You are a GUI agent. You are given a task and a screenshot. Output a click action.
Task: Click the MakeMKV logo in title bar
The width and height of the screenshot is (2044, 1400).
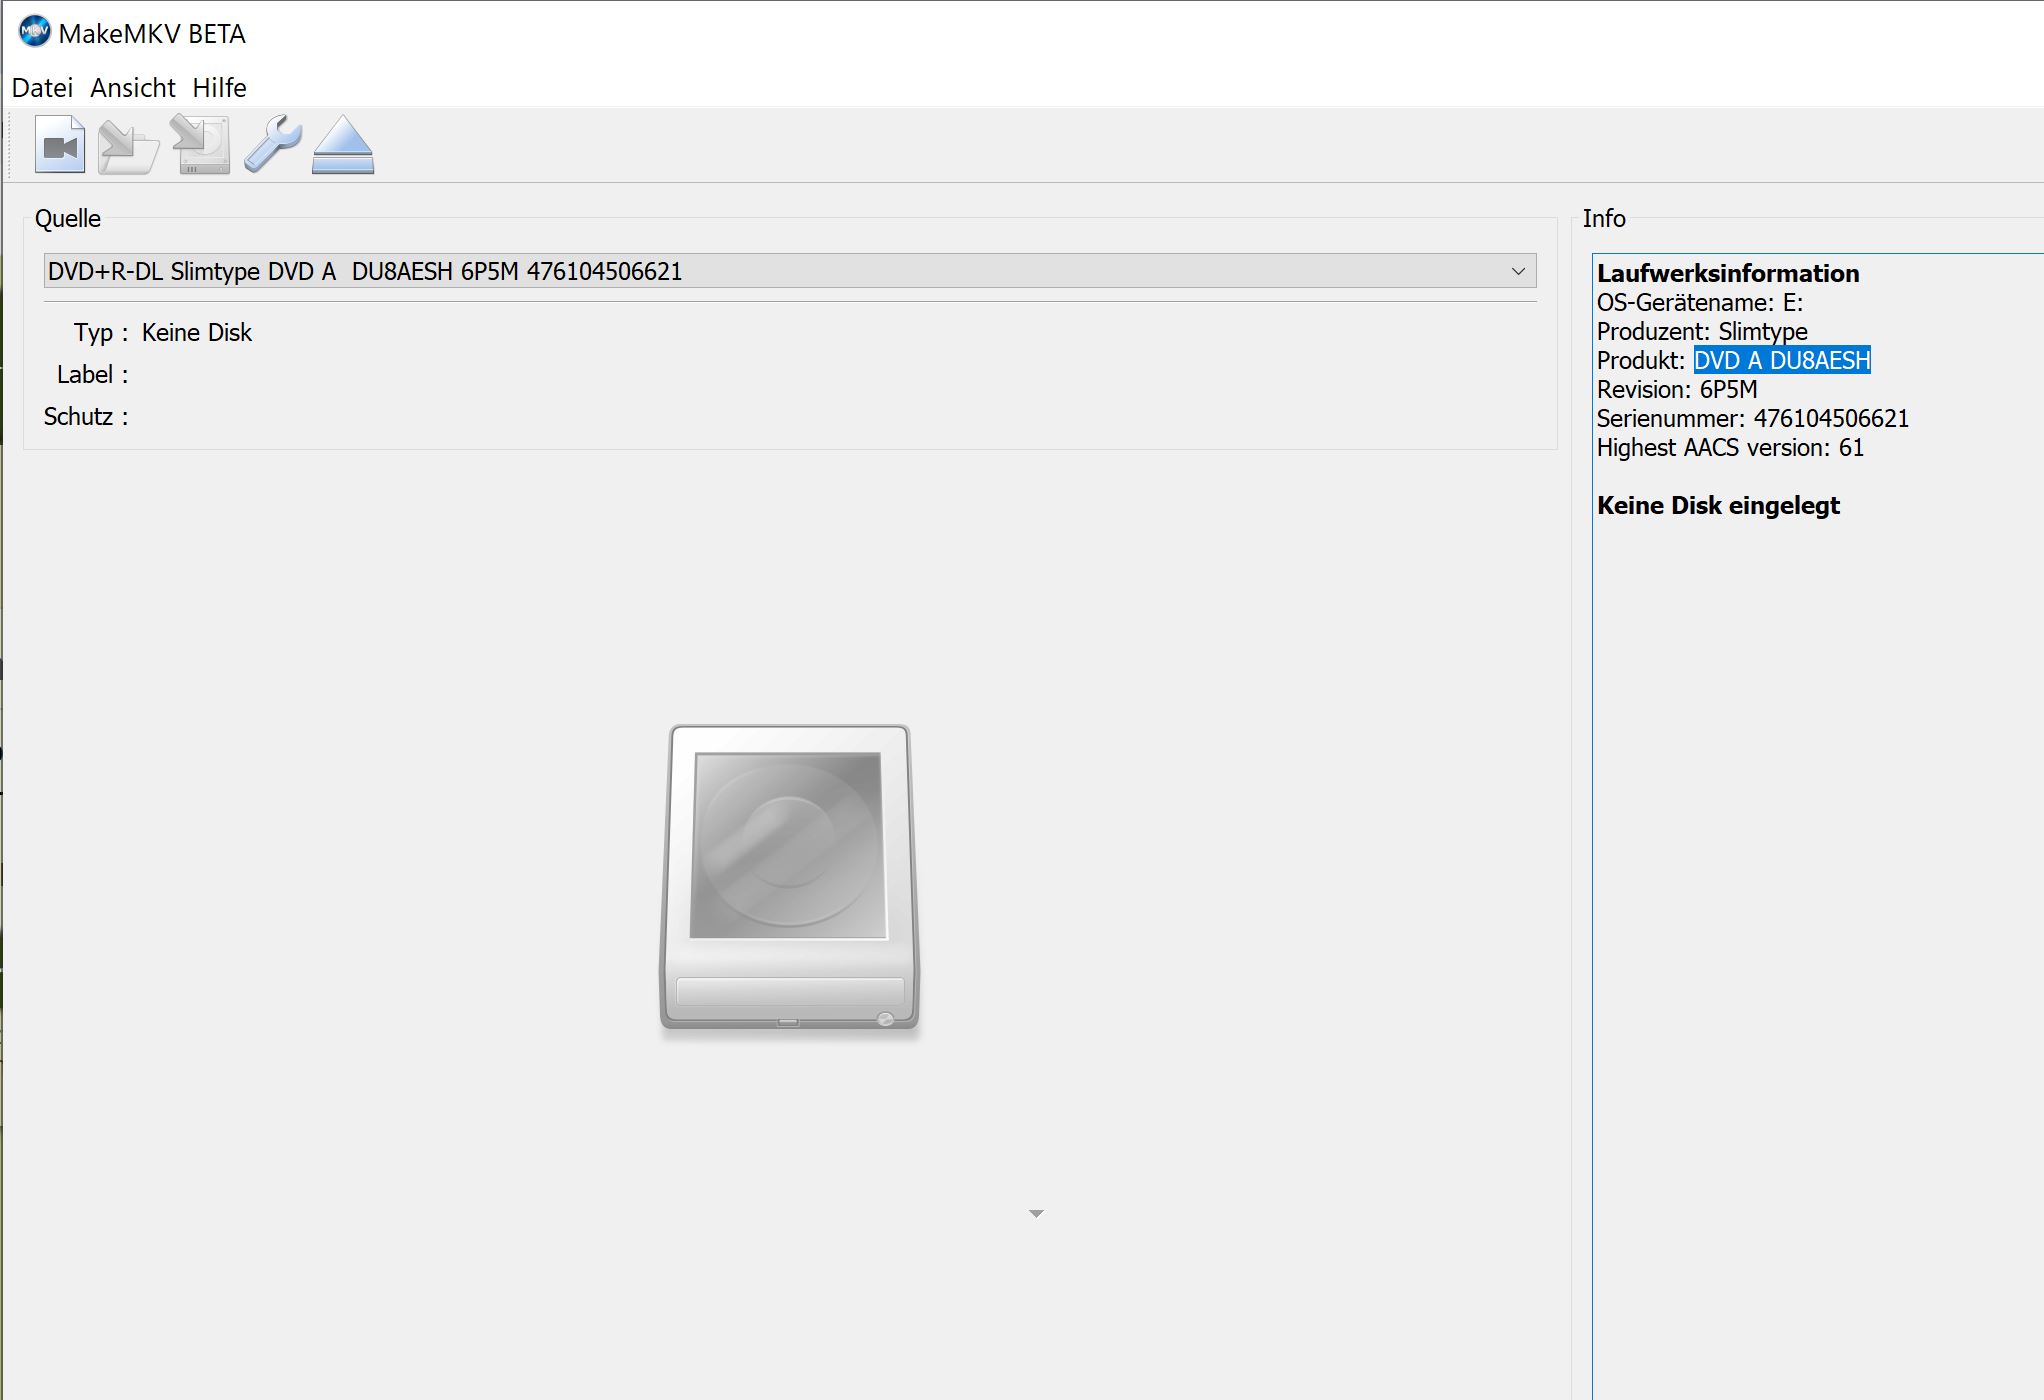tap(34, 32)
